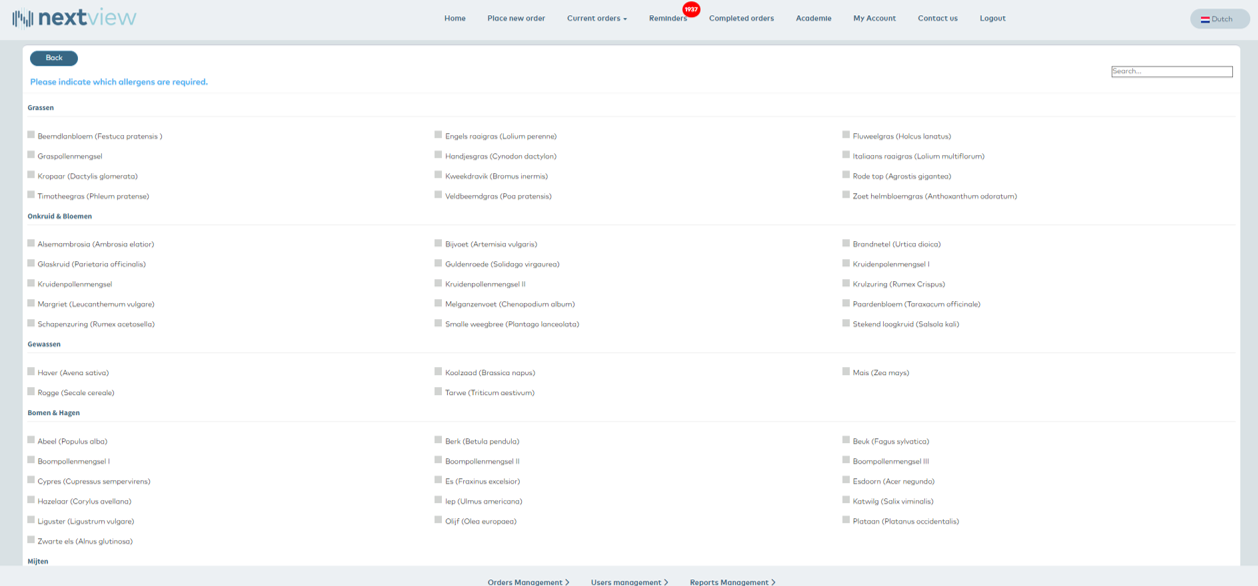Open the Current orders dropdown
The width and height of the screenshot is (1258, 586).
tap(597, 18)
